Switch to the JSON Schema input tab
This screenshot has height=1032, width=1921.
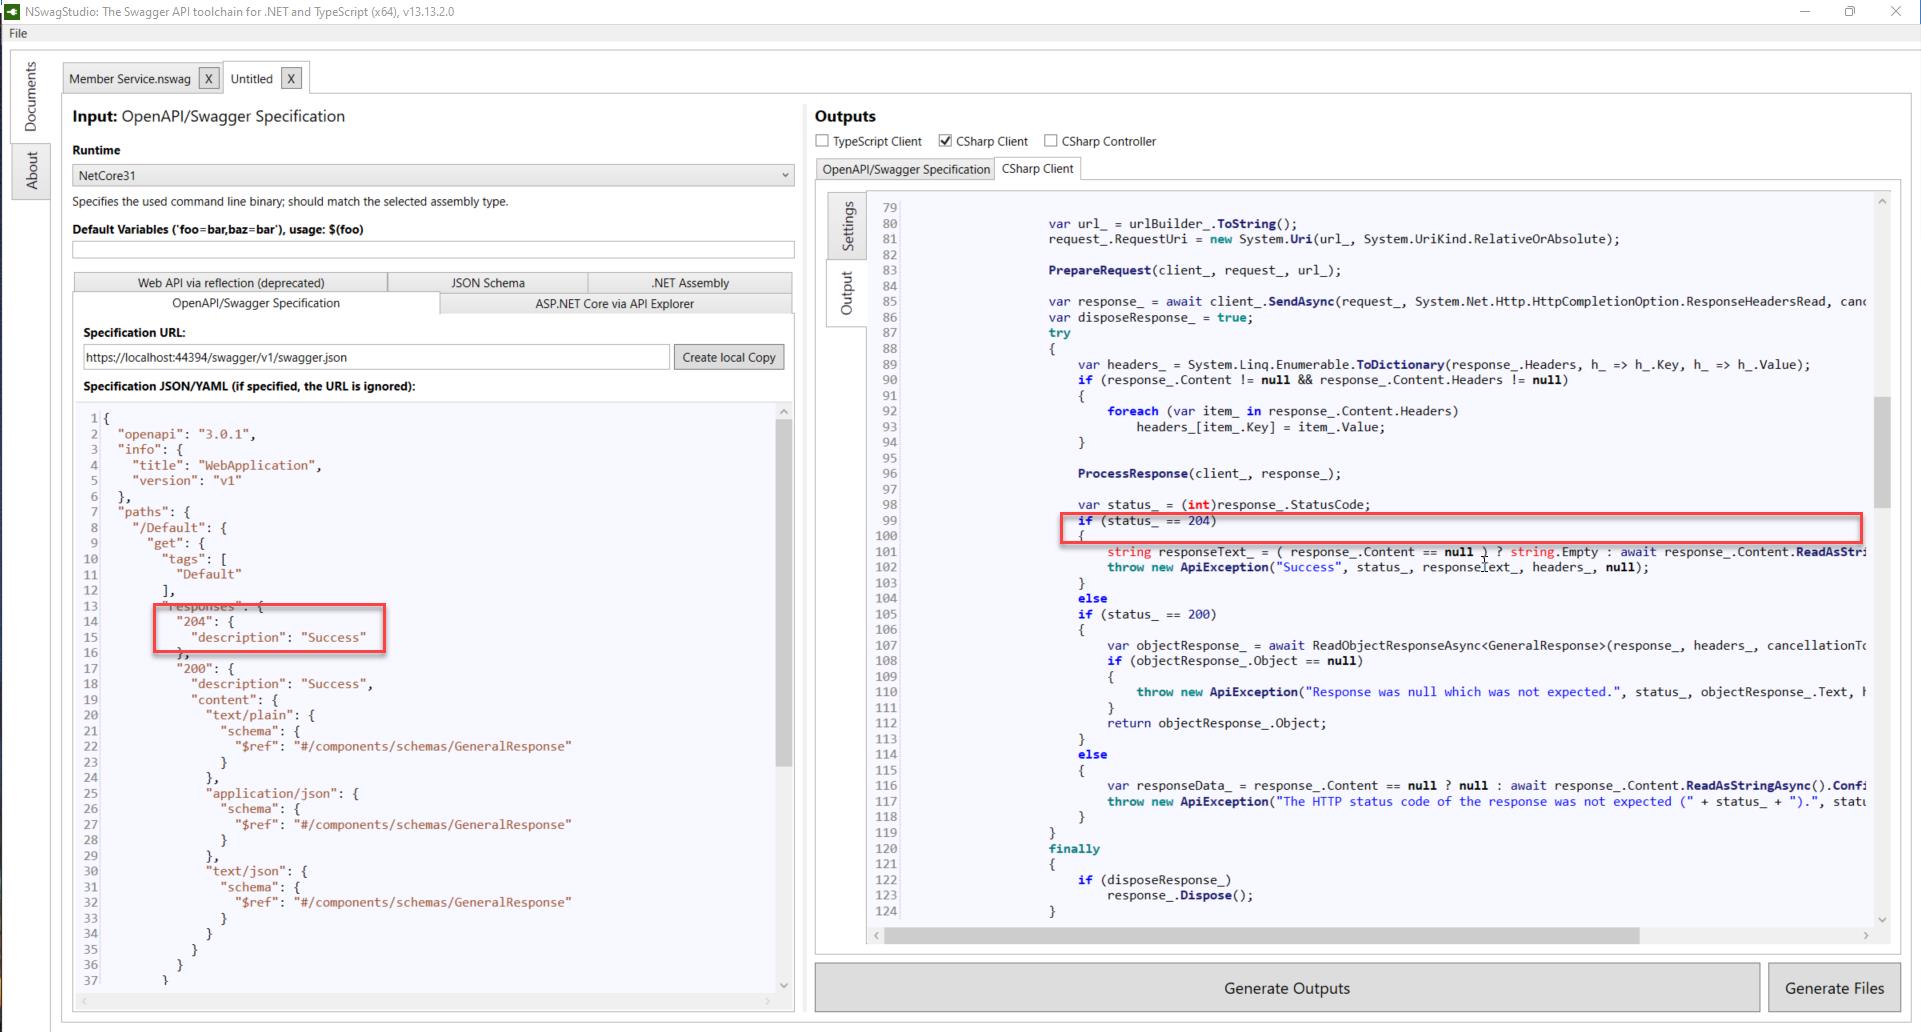488,283
